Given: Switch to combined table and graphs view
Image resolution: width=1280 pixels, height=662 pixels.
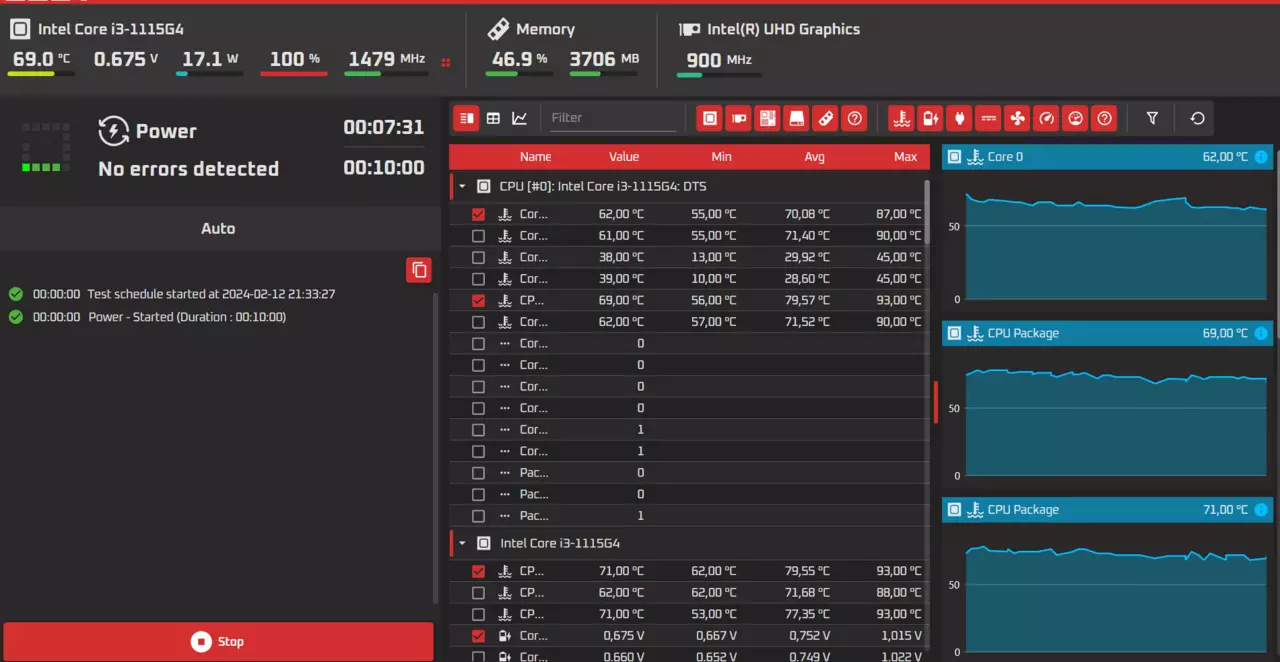Looking at the screenshot, I should point(466,118).
